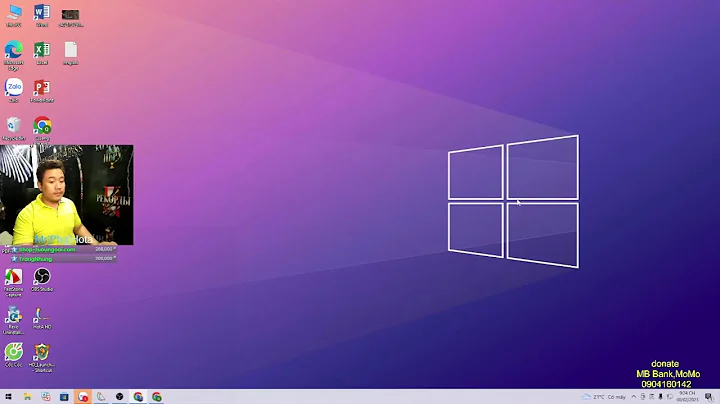Launch OBS Studio from the desktop
720x404 pixels.
tap(42, 280)
